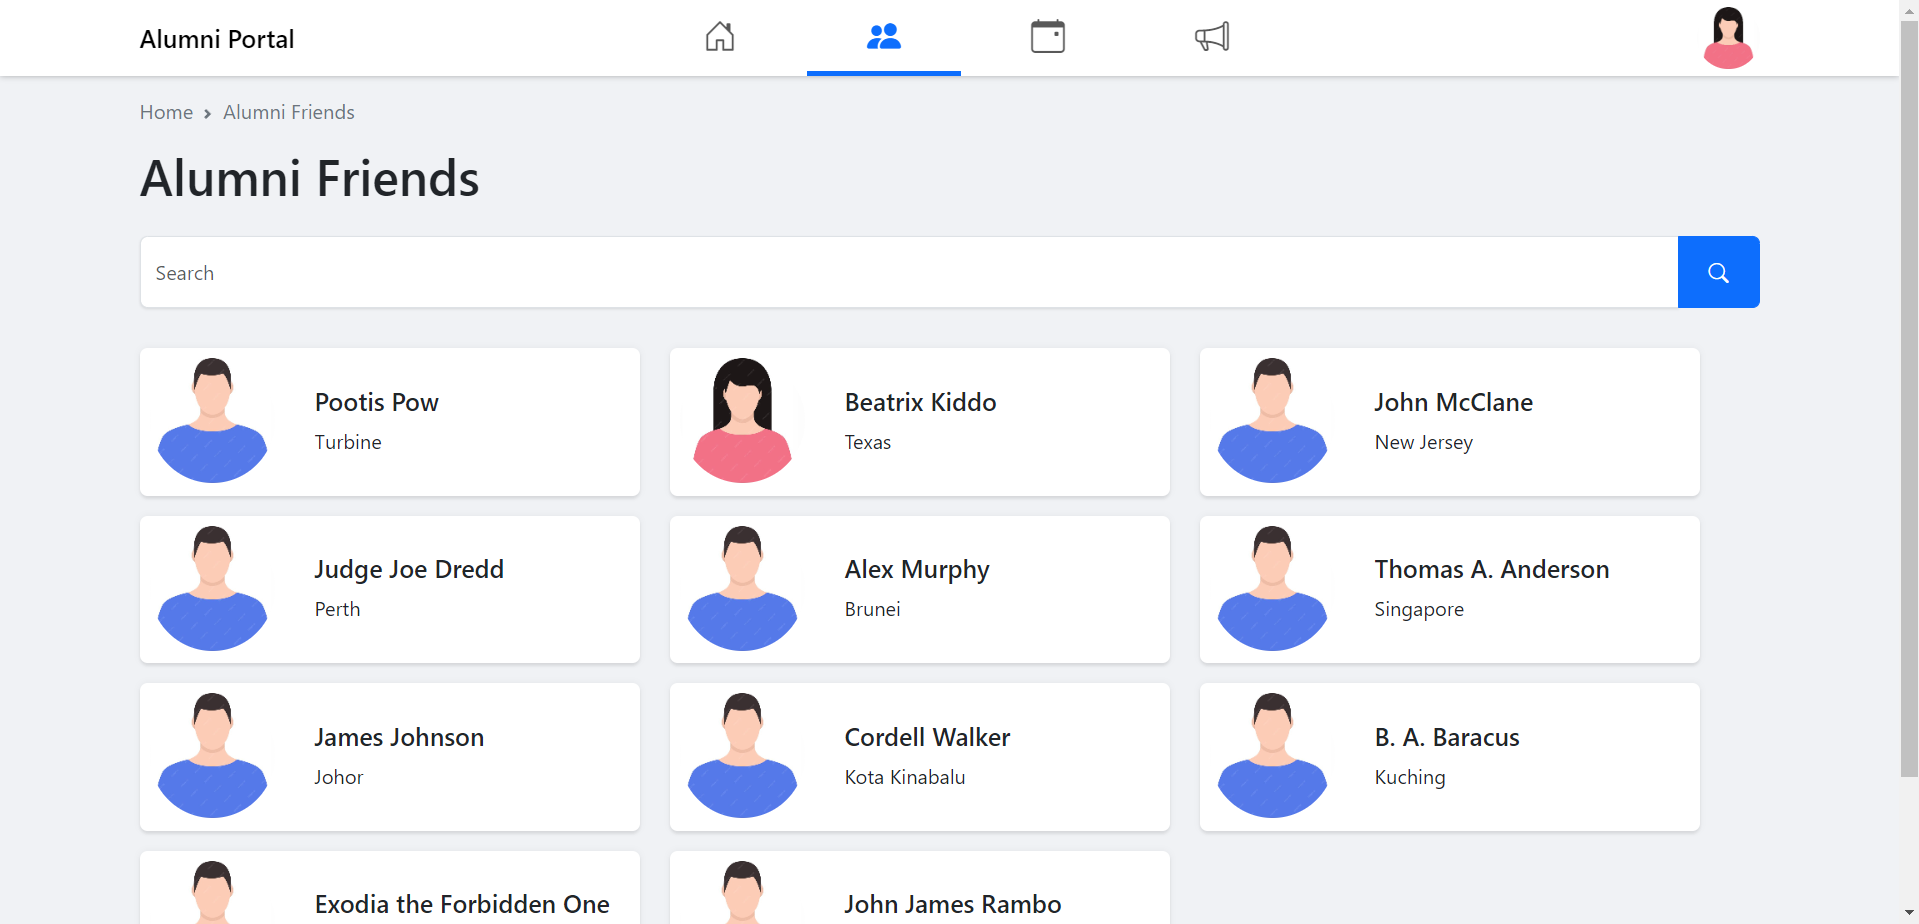Open Cordell Walker's avatar image

[x=742, y=756]
